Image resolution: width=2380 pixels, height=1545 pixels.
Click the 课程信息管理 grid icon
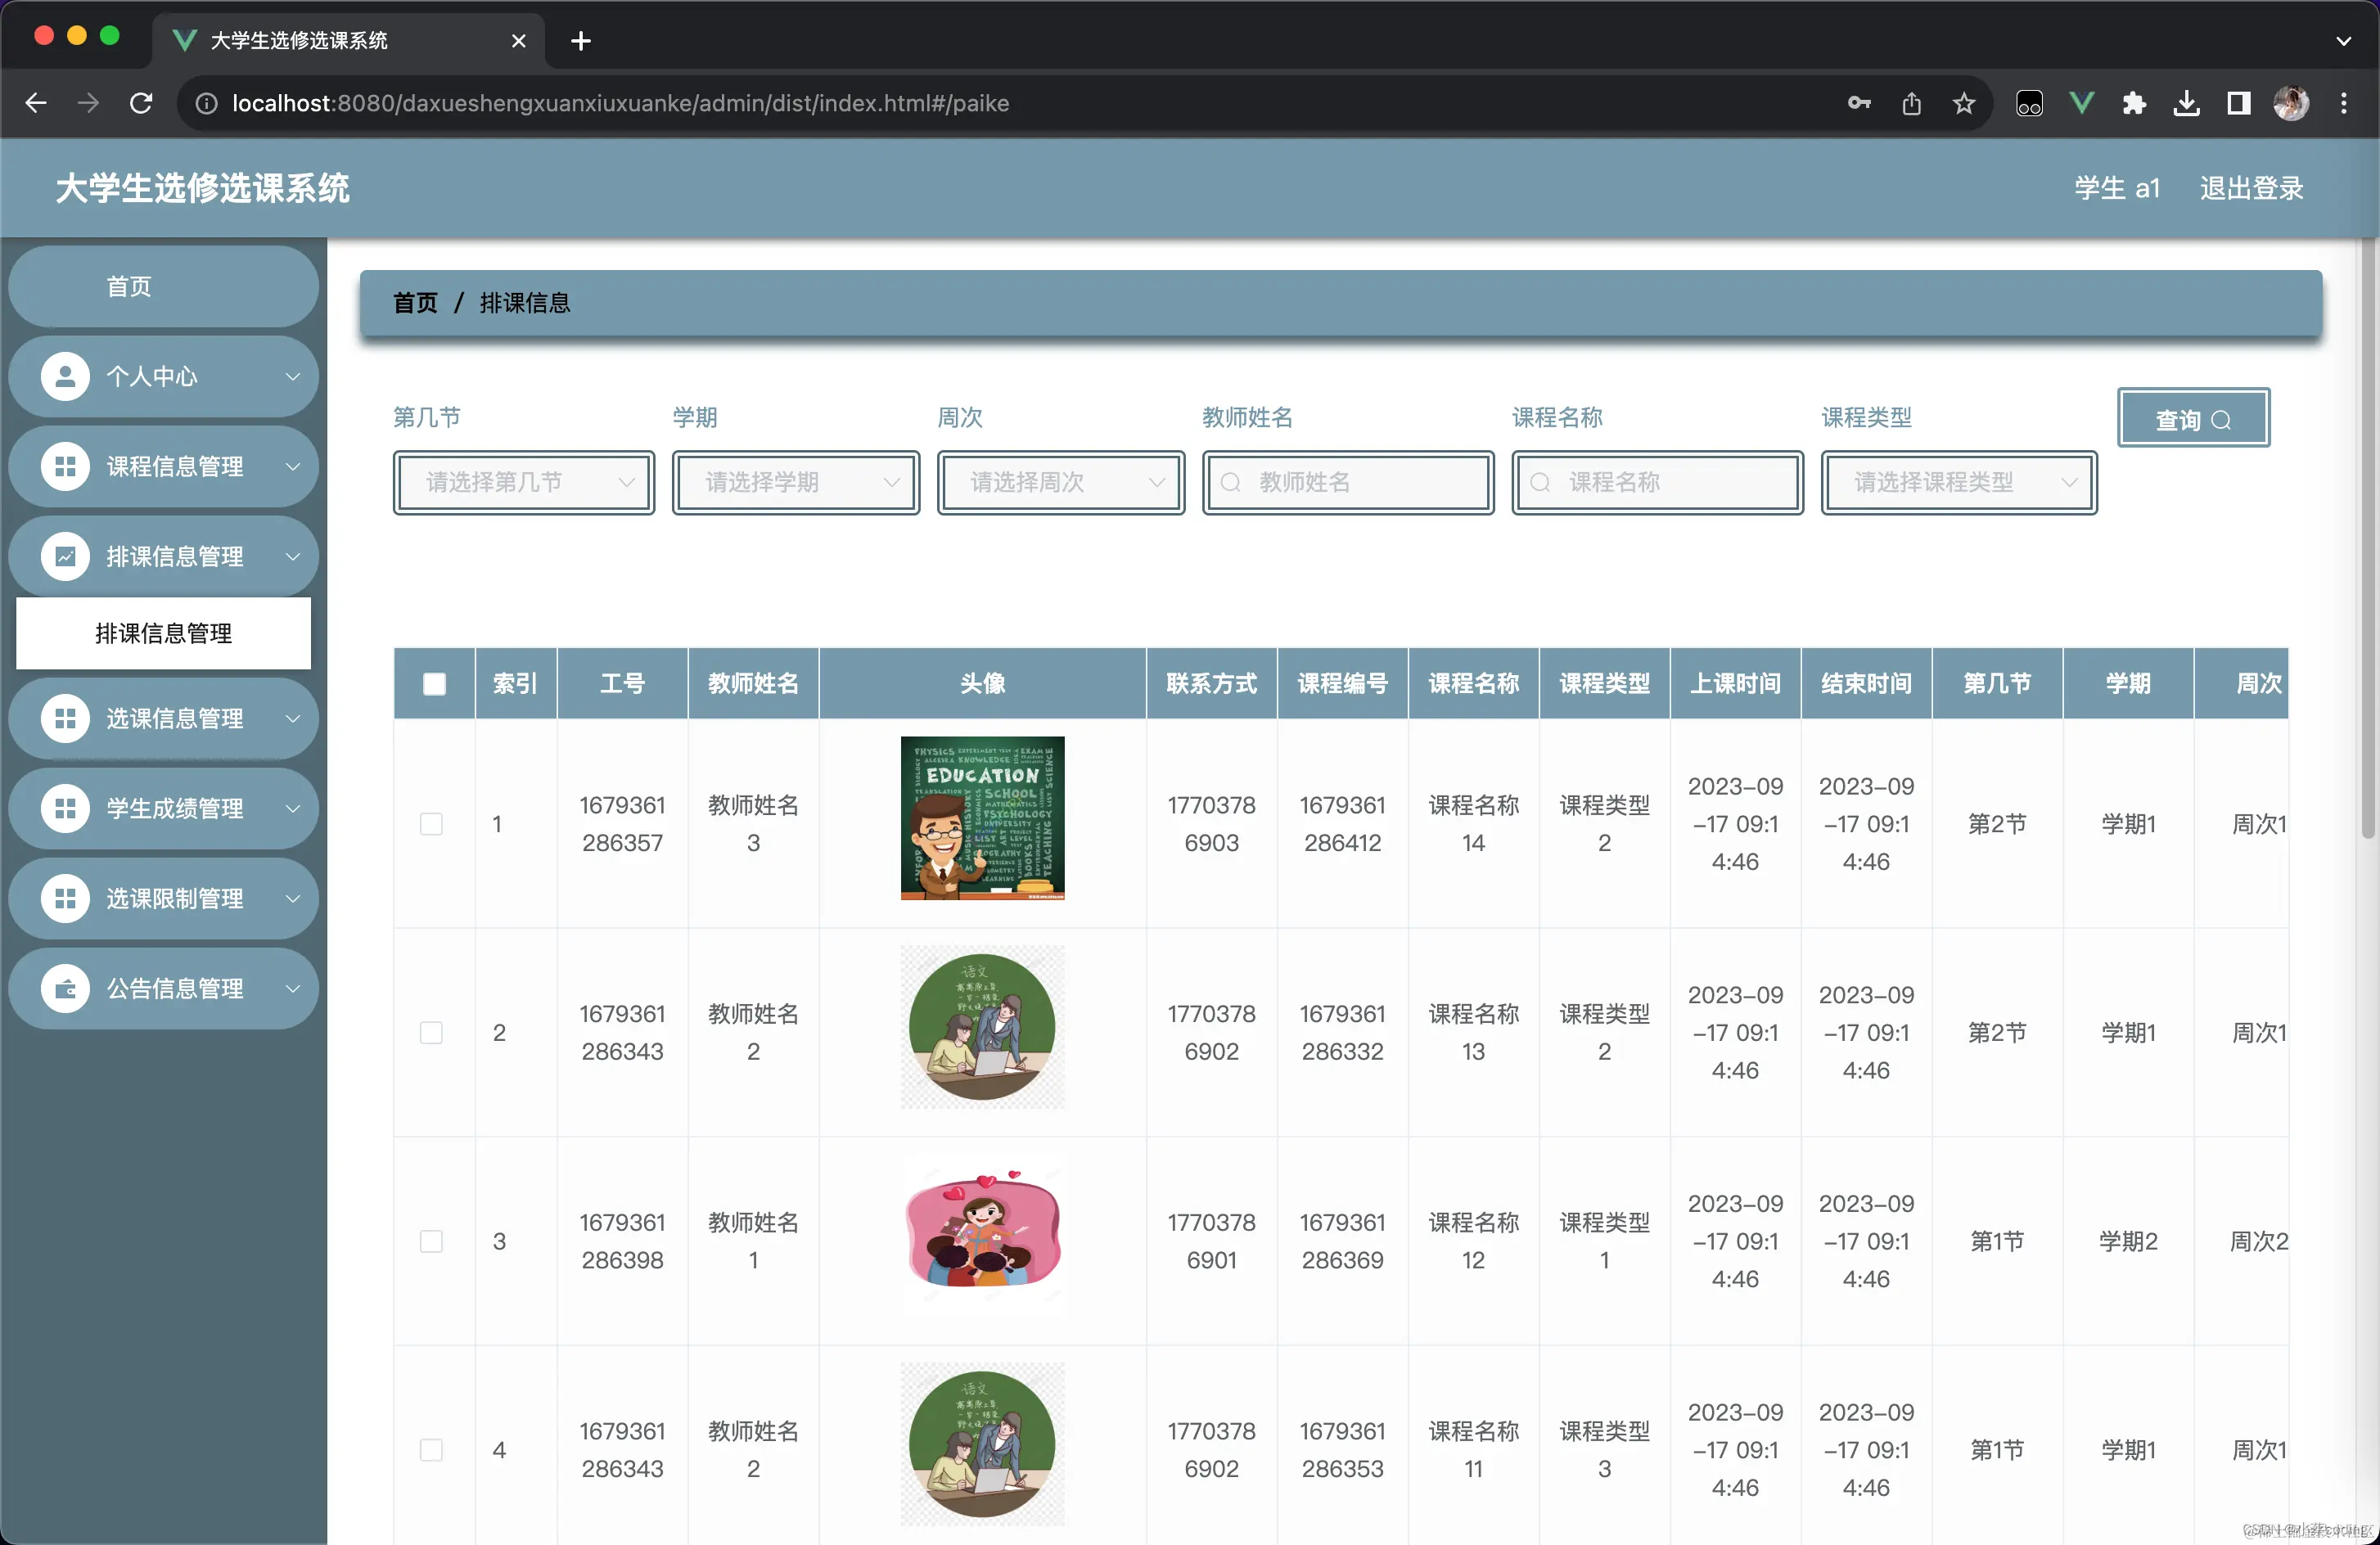(65, 467)
